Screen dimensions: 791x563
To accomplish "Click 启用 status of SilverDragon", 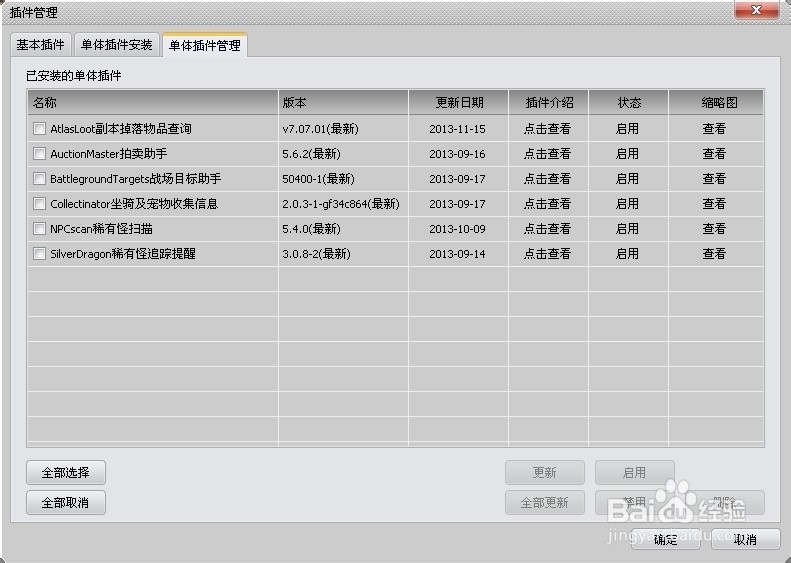I will [628, 254].
